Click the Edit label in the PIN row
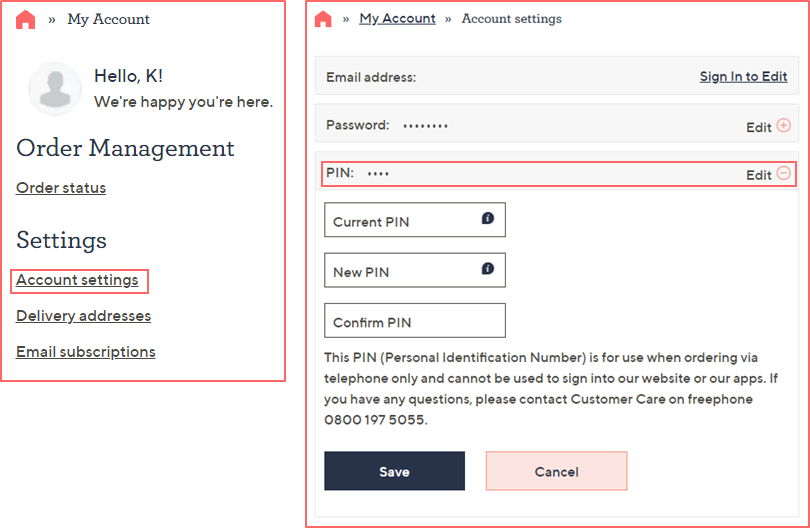 [758, 175]
